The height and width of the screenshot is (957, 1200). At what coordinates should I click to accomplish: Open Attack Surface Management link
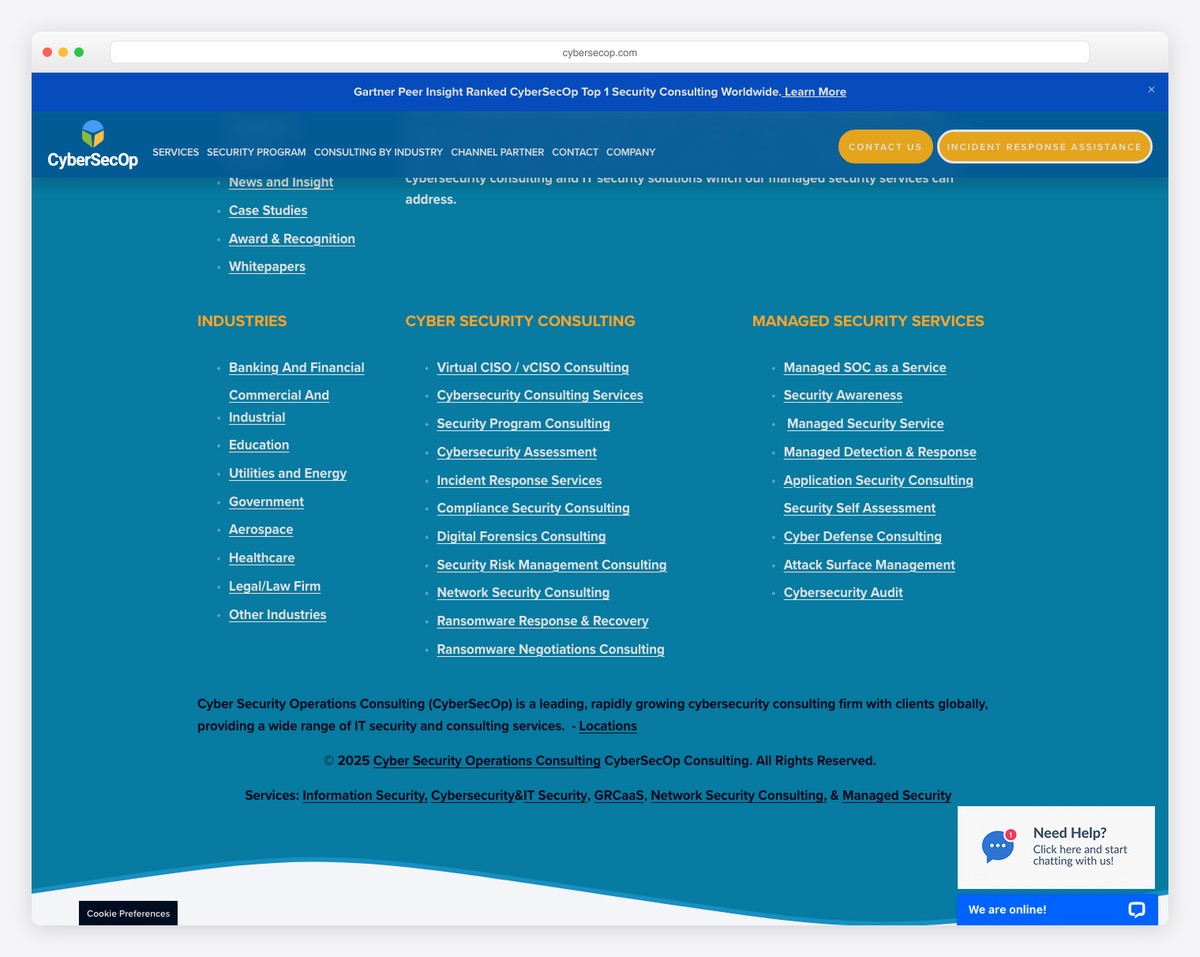[x=869, y=565]
